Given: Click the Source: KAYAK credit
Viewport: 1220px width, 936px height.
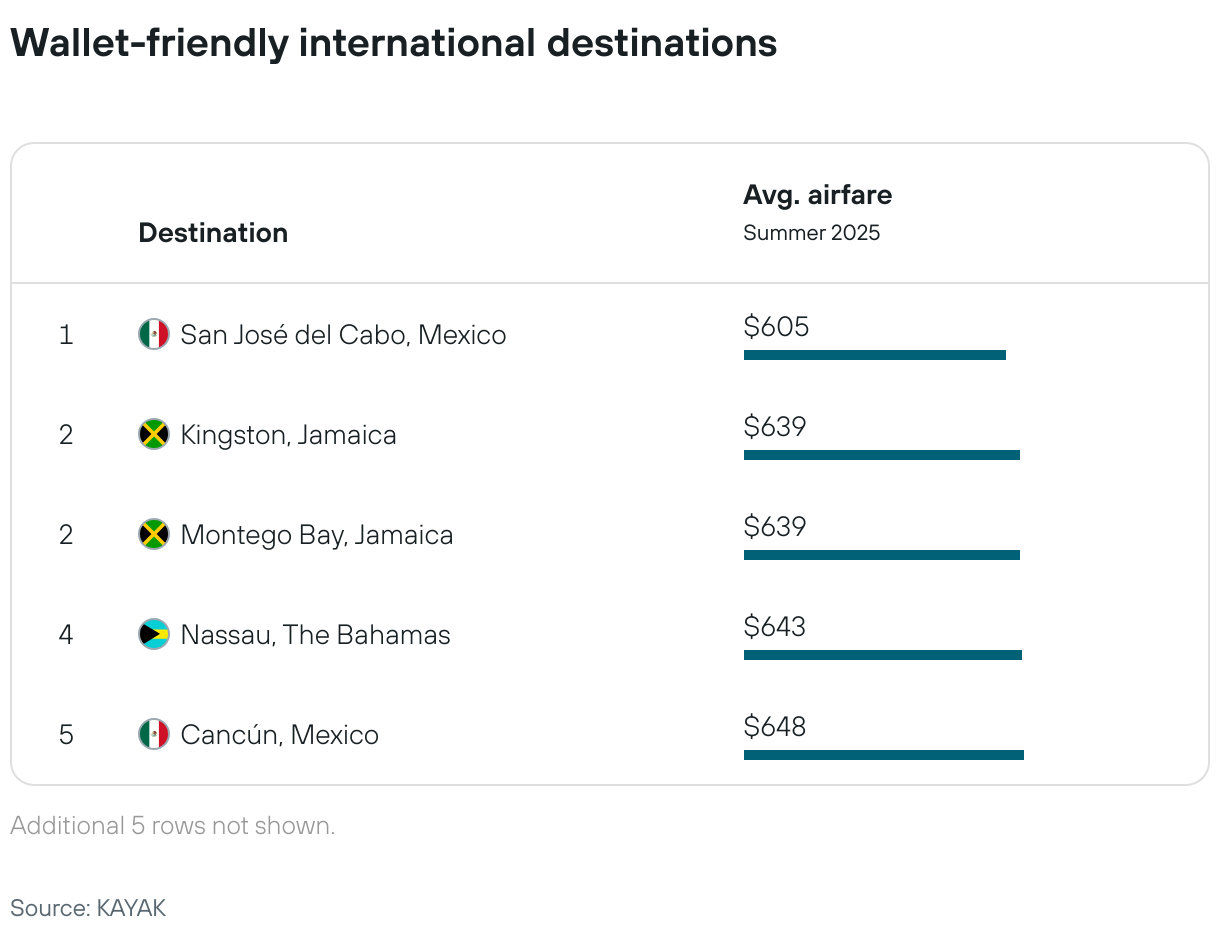Looking at the screenshot, I should (x=88, y=908).
